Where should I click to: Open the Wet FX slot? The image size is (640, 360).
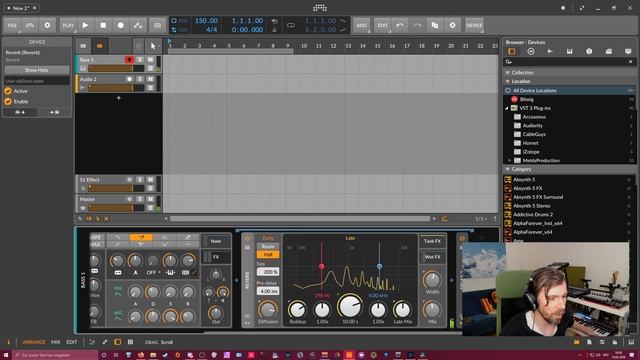click(432, 257)
